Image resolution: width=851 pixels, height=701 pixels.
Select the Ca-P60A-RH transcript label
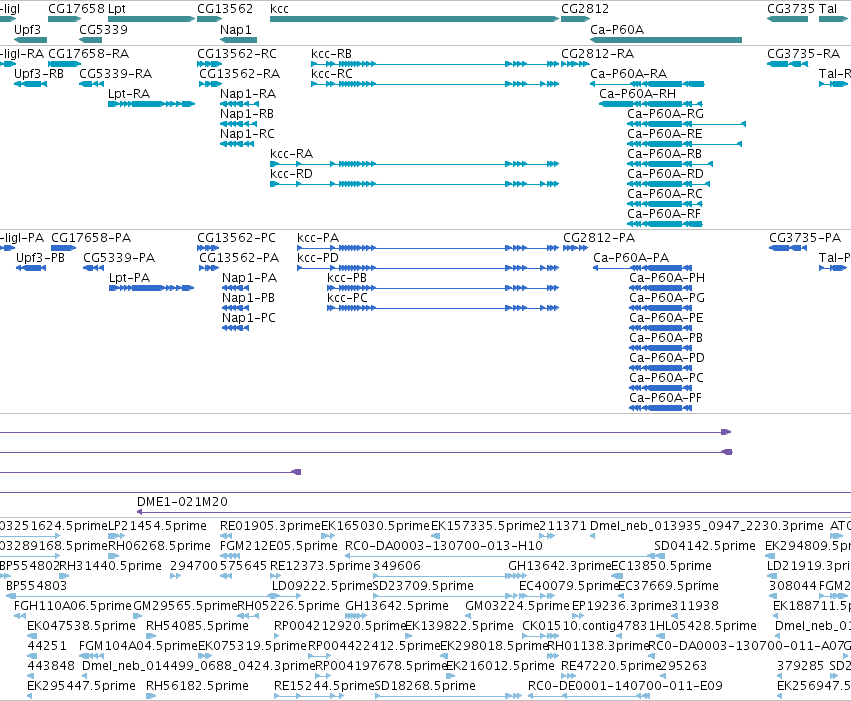click(x=637, y=94)
